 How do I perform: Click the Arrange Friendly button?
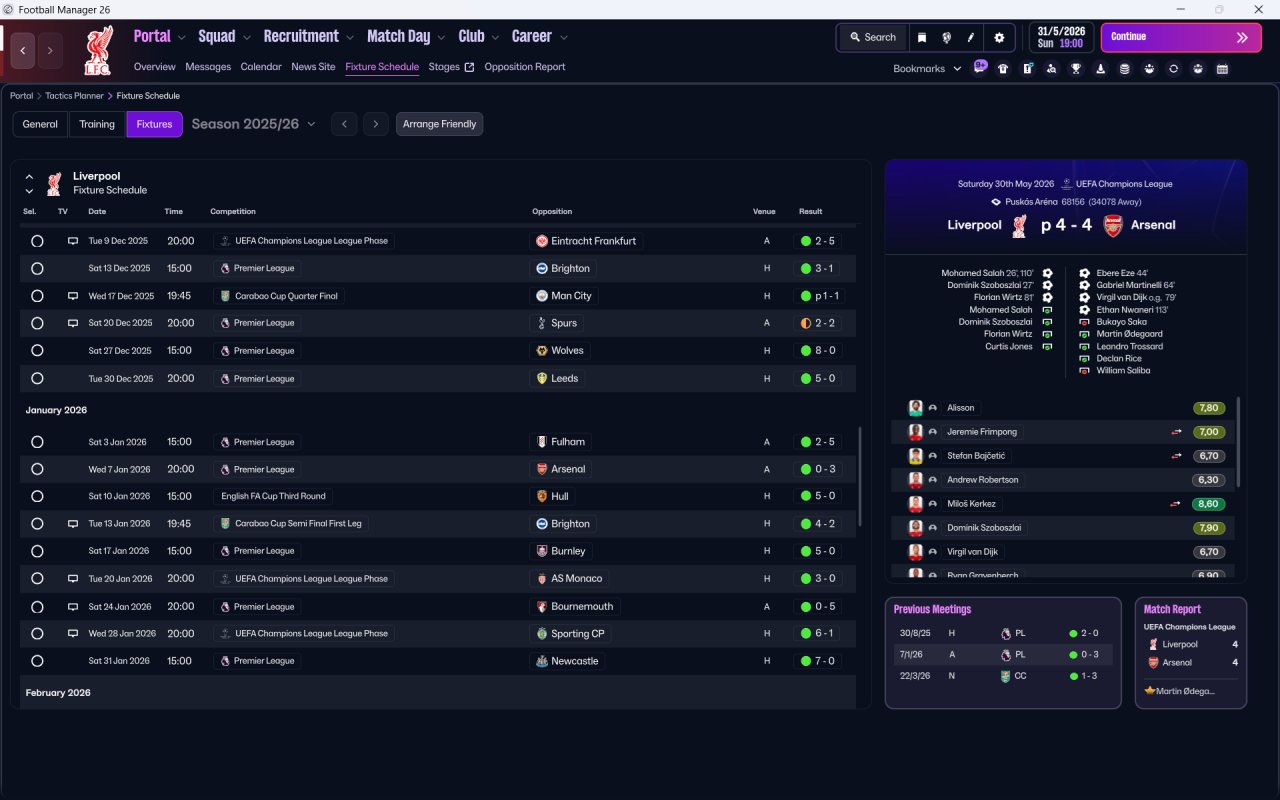(x=440, y=124)
